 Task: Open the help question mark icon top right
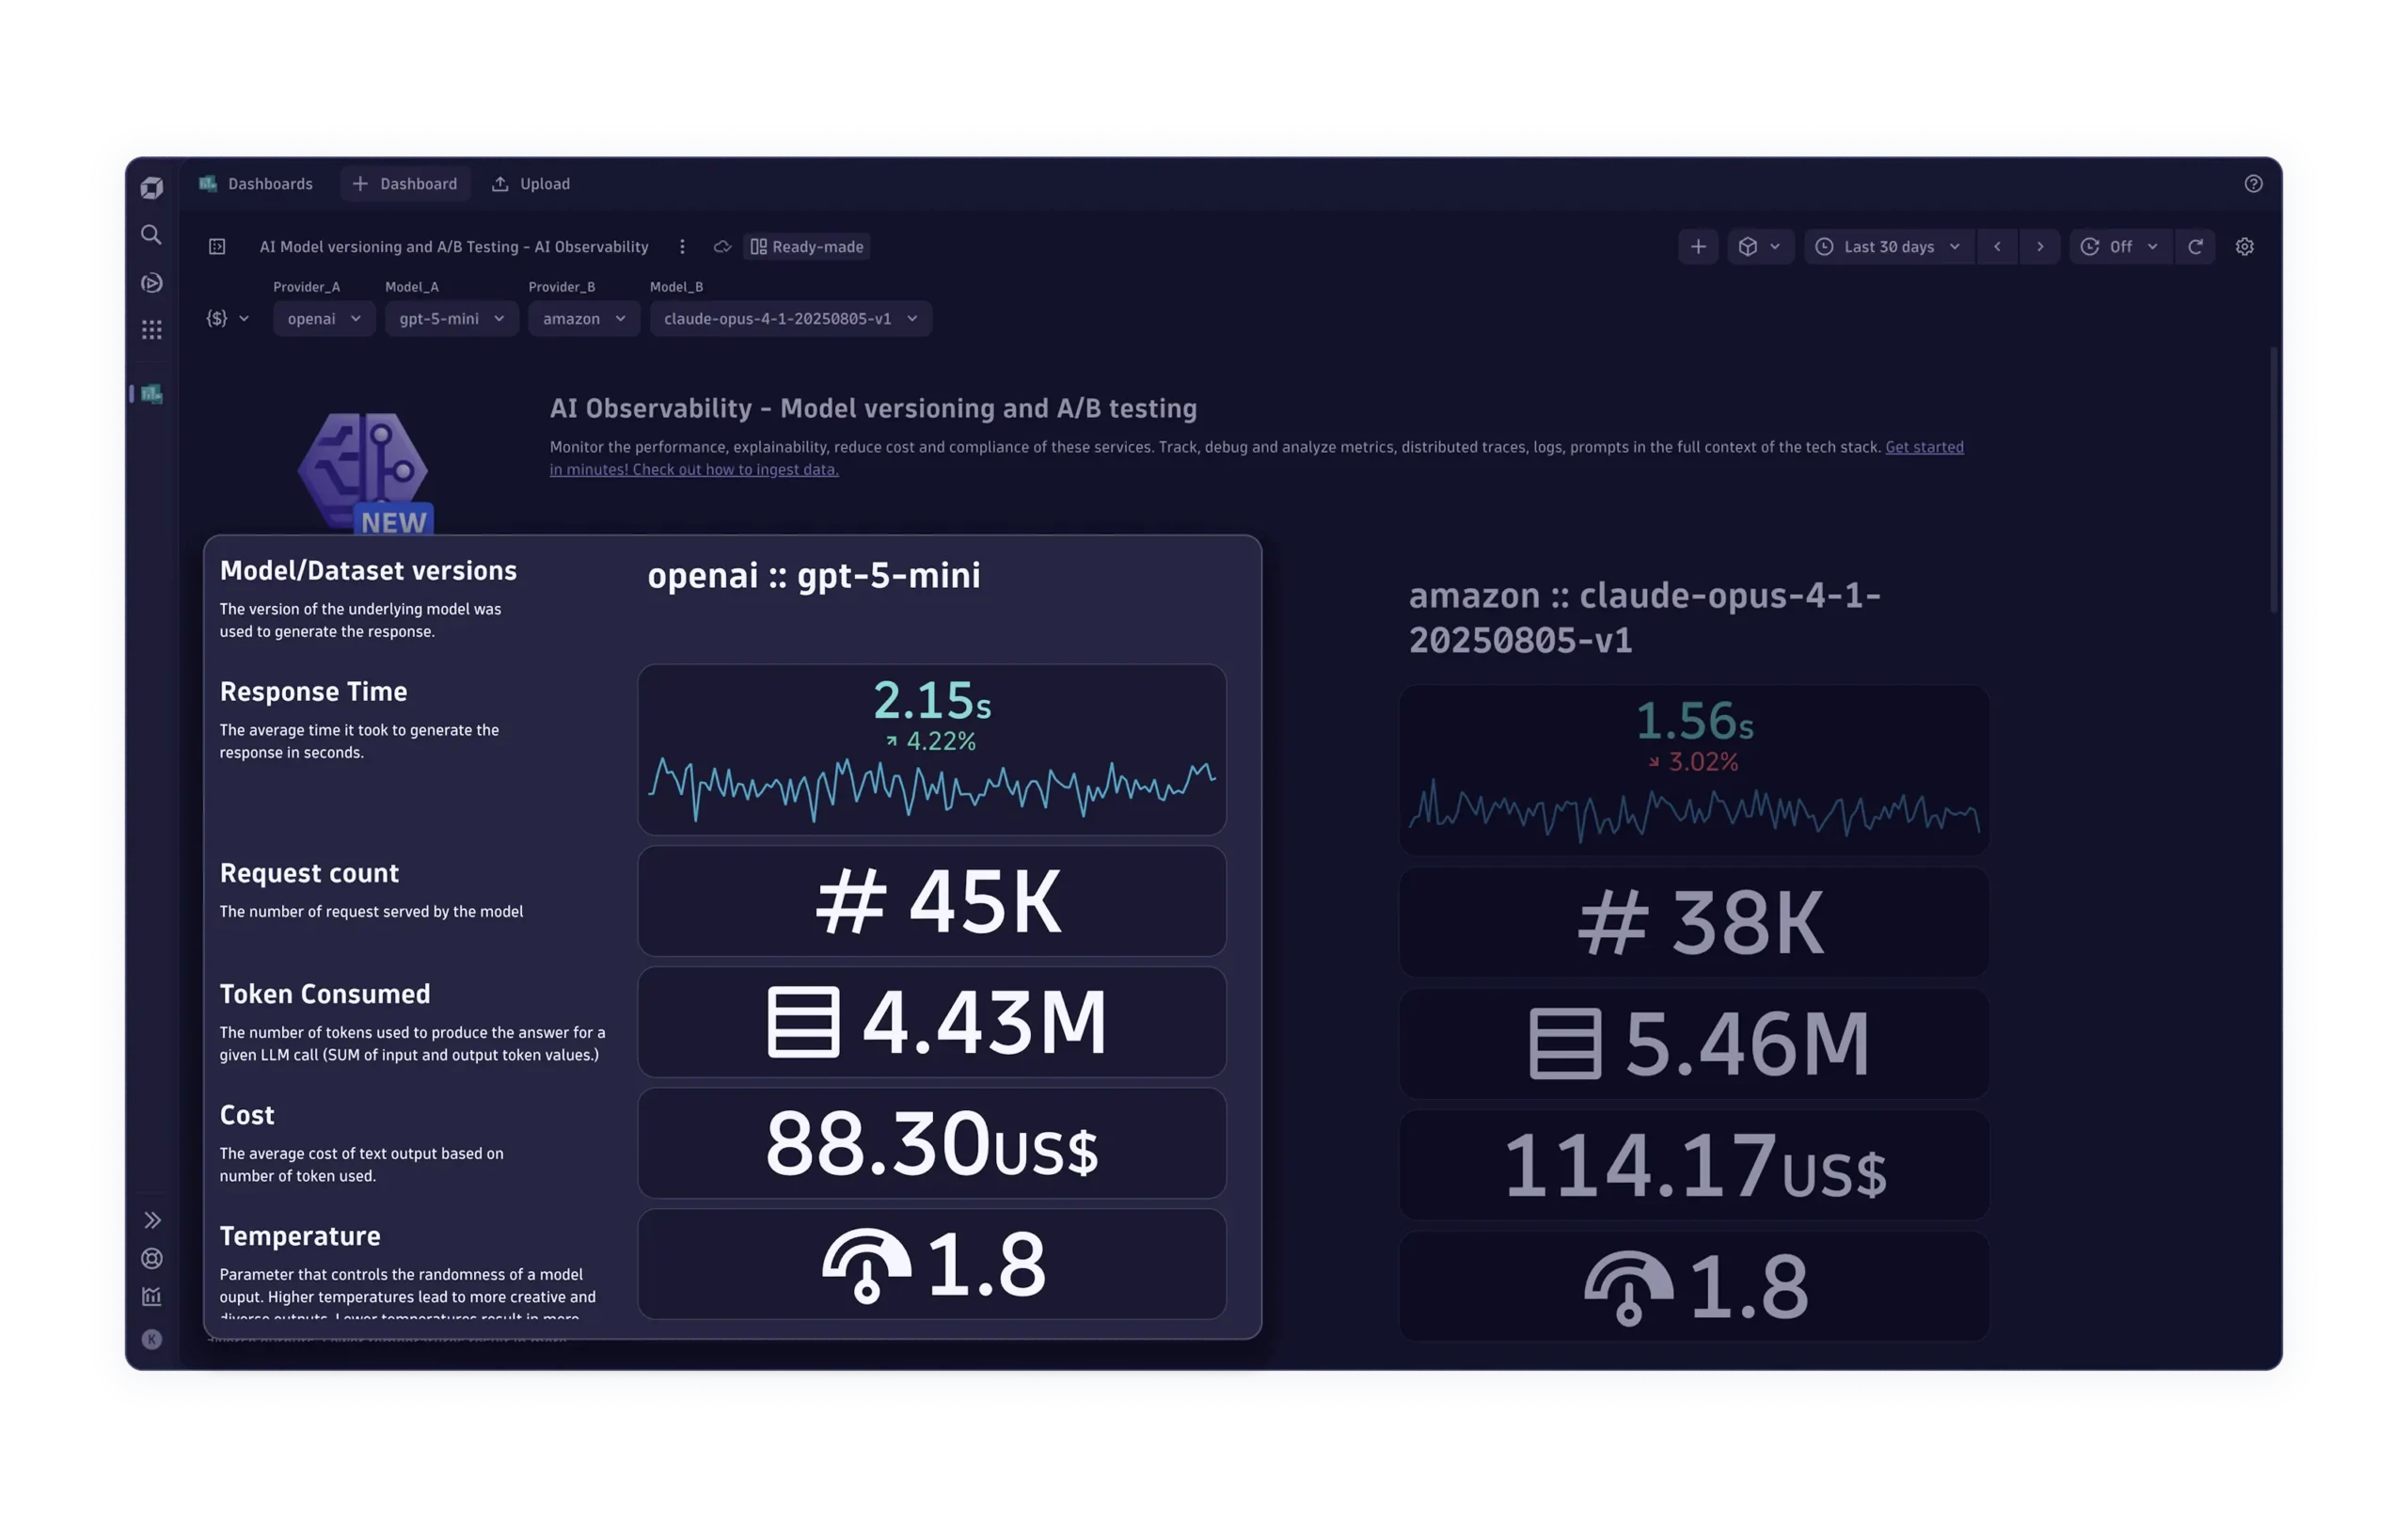pos(2253,183)
